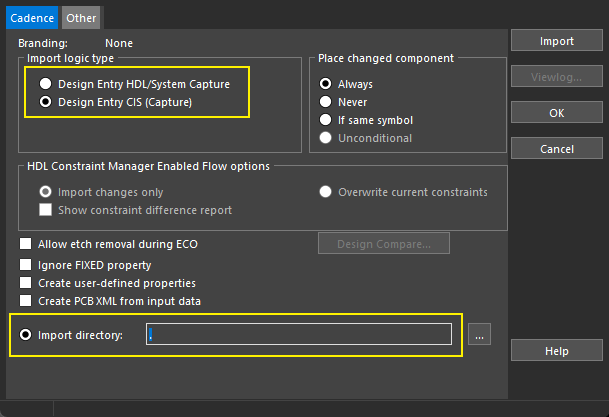
Task: Select the Import directory radio button
Action: (x=26, y=335)
